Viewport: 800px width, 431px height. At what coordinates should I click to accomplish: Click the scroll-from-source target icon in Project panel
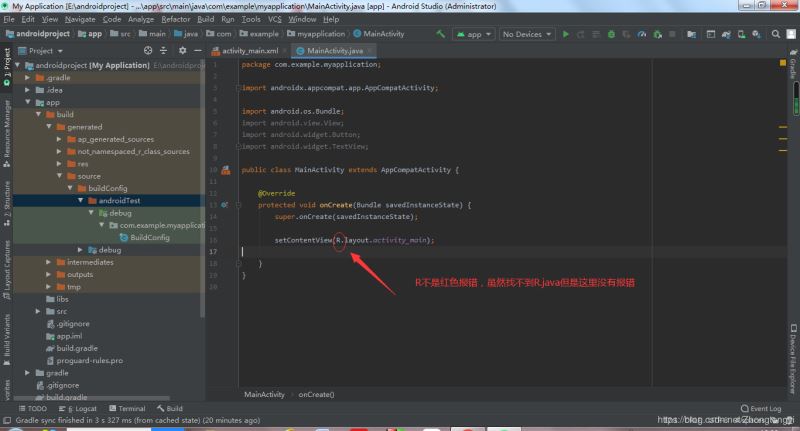point(148,50)
